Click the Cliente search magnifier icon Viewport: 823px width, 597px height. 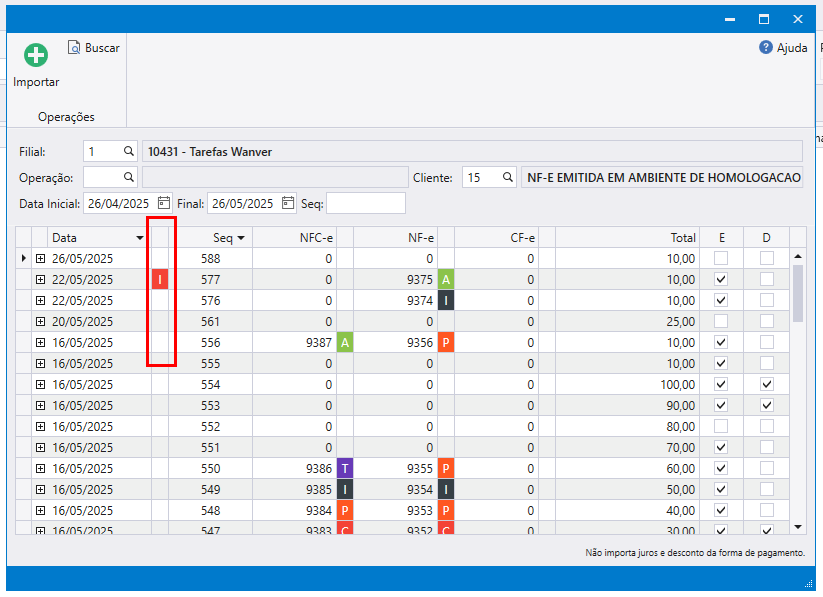[507, 177]
